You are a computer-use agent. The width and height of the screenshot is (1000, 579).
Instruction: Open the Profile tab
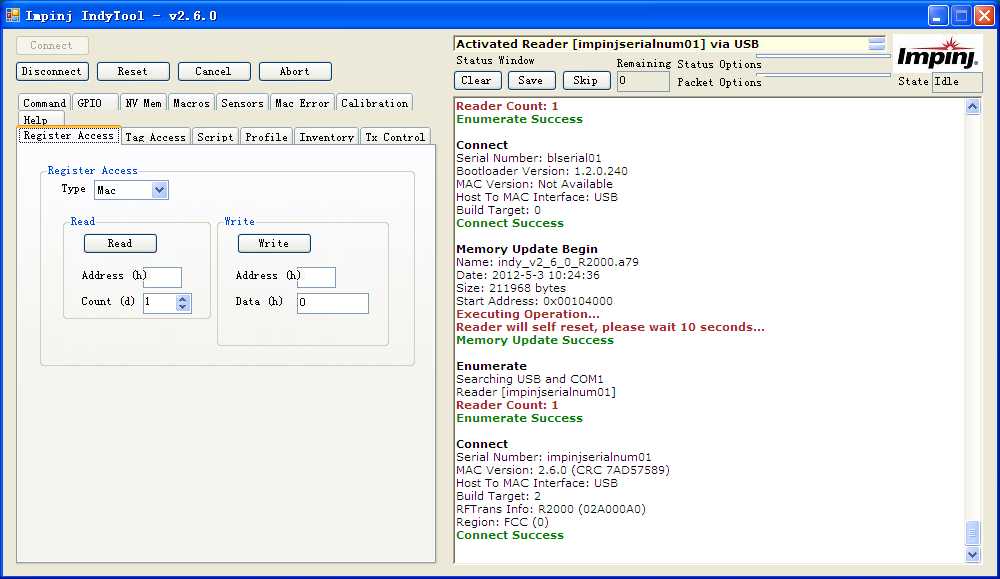(x=267, y=137)
